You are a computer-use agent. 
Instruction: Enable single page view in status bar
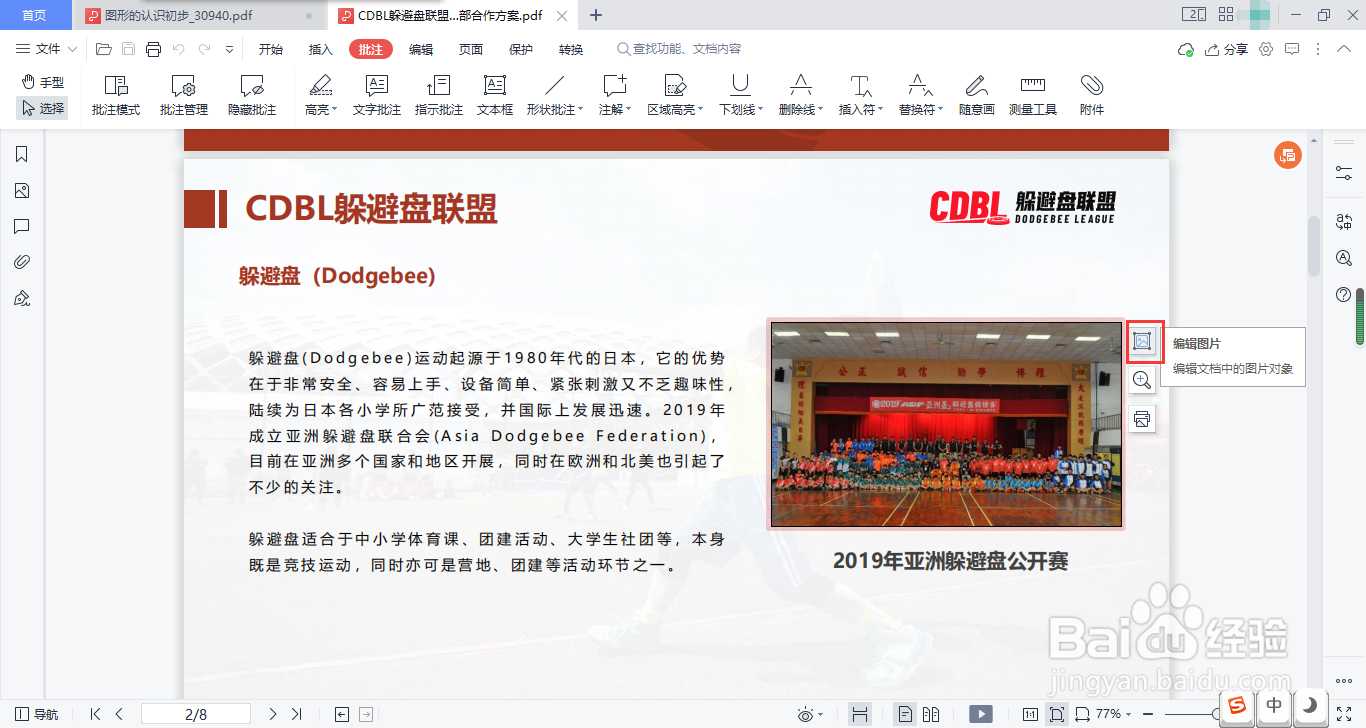(x=904, y=714)
